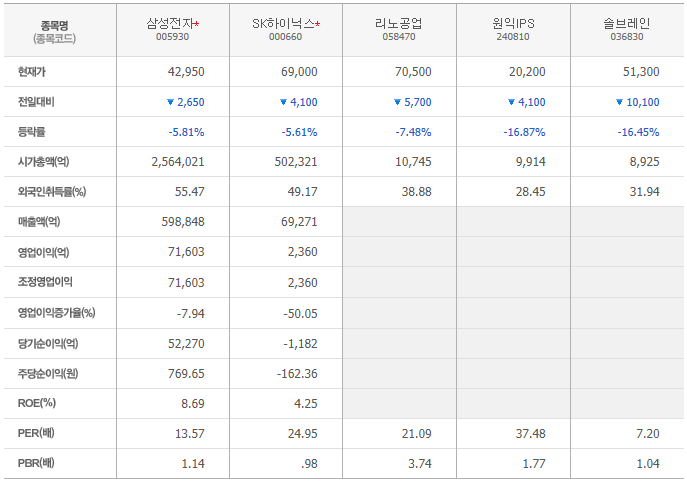Click the -16.45% change rate
Viewport: 687px width, 481px height.
point(638,132)
